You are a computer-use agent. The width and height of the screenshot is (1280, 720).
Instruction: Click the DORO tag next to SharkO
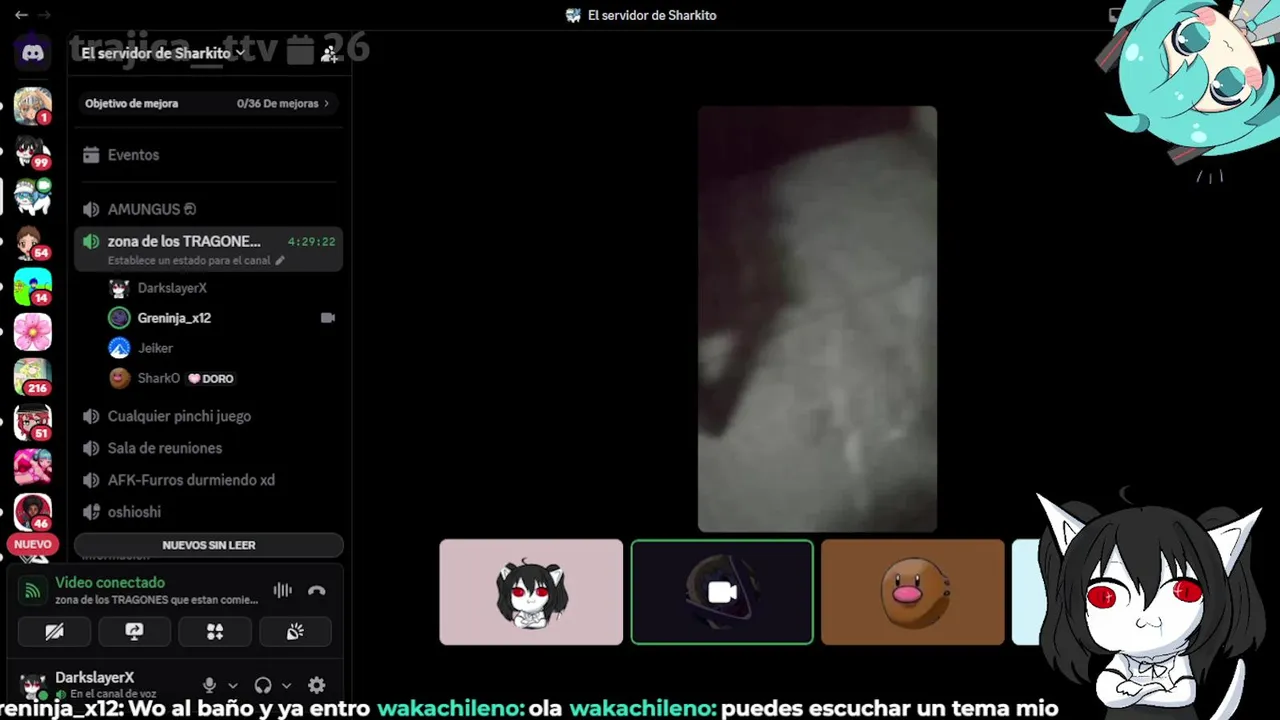click(x=211, y=379)
